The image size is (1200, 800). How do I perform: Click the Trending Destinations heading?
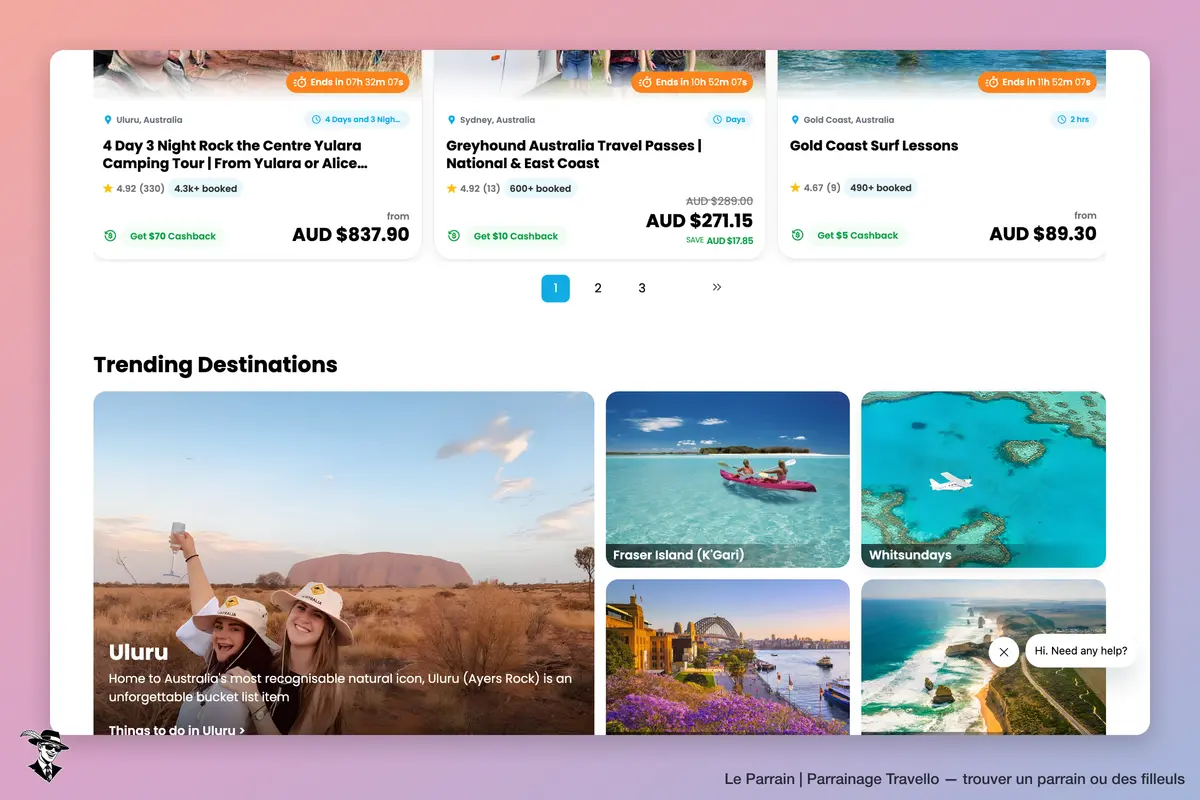pos(216,364)
